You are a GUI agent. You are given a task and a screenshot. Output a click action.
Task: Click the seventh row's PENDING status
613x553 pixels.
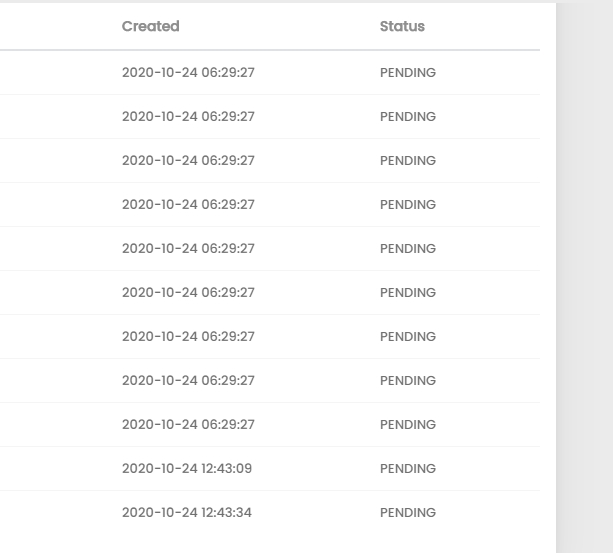pos(408,336)
